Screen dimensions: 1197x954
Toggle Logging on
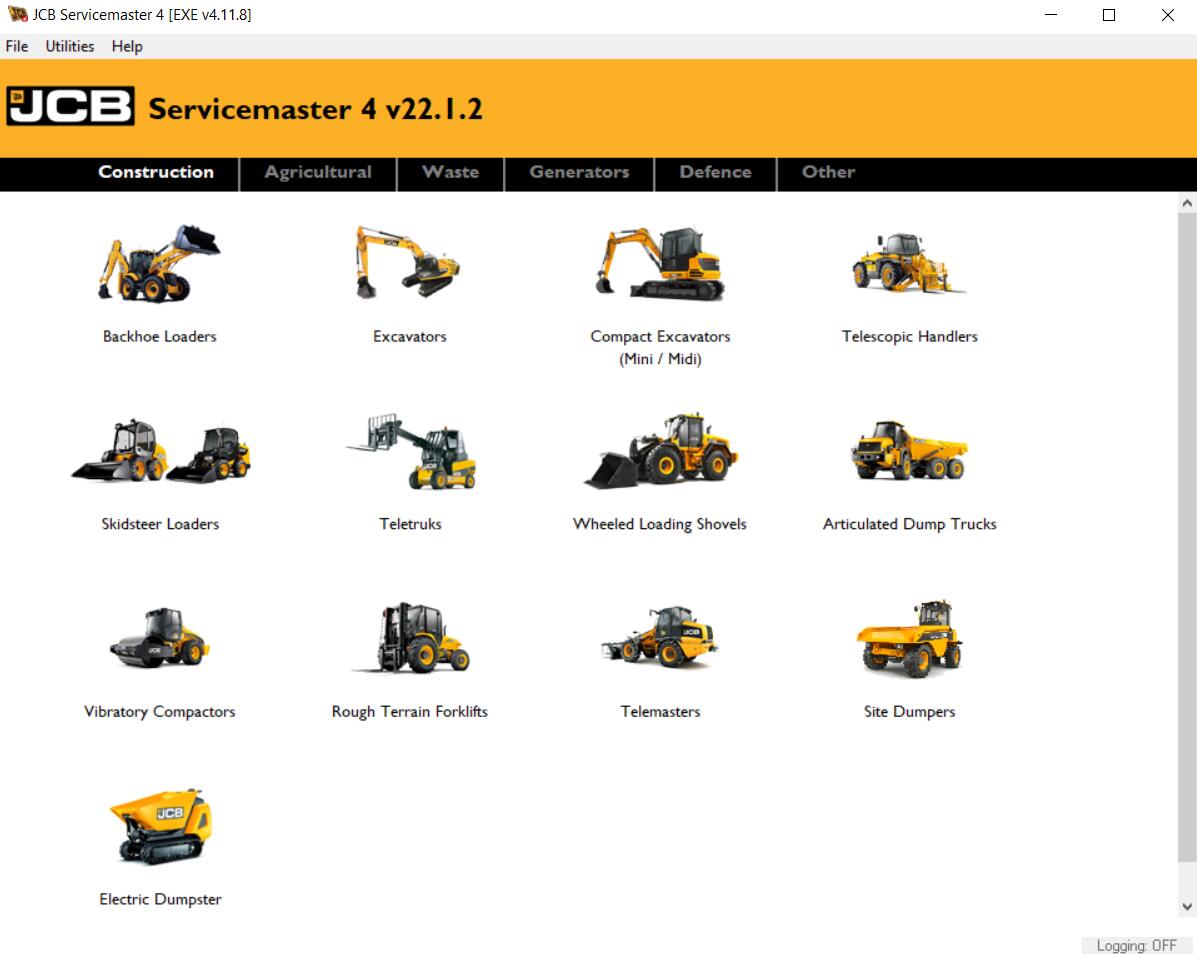(x=1135, y=945)
